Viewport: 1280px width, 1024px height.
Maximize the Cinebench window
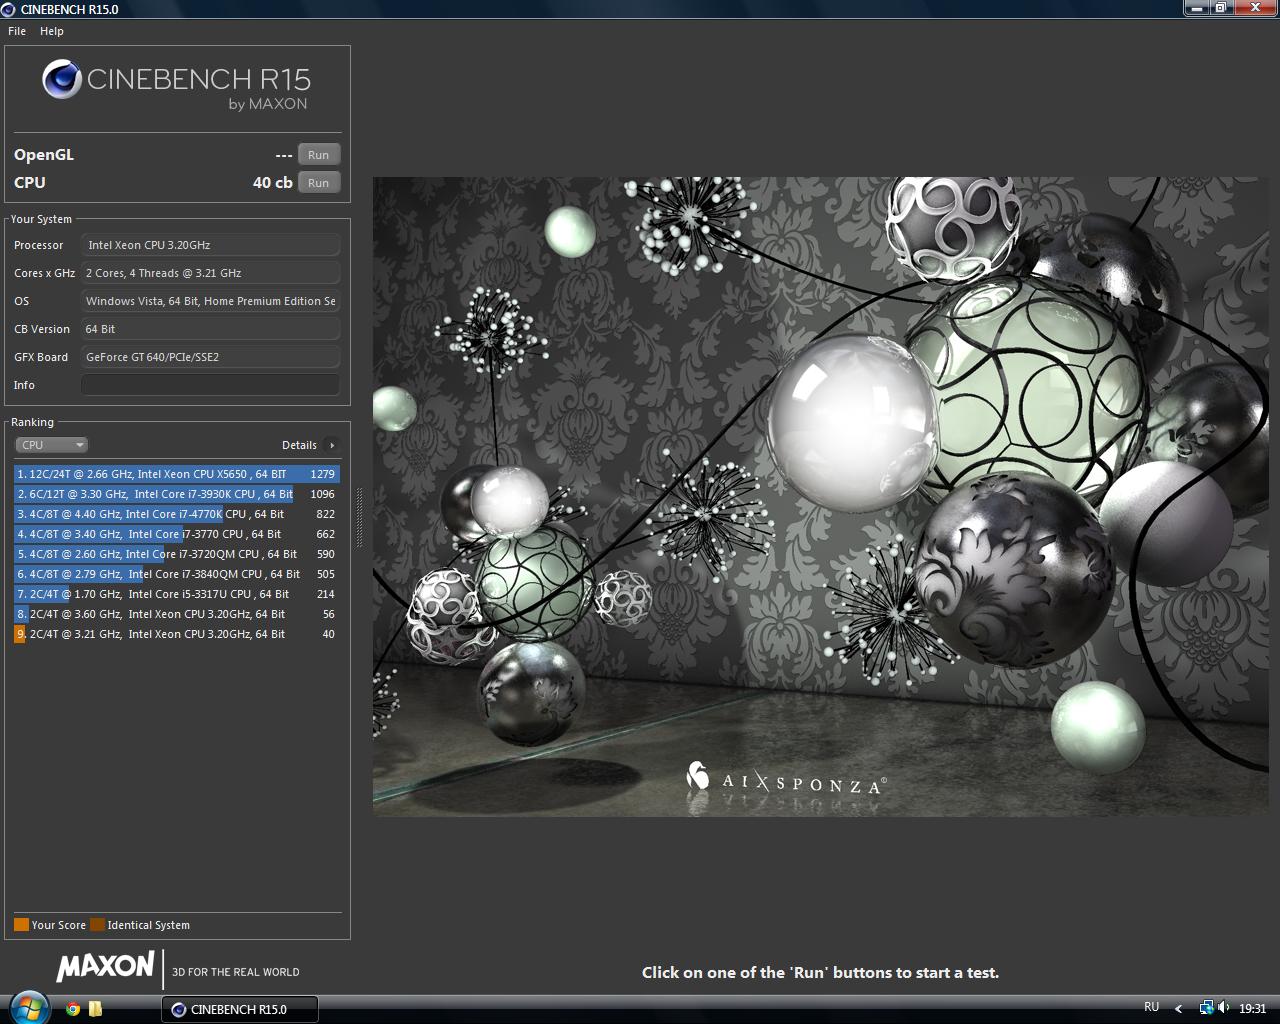click(1222, 8)
